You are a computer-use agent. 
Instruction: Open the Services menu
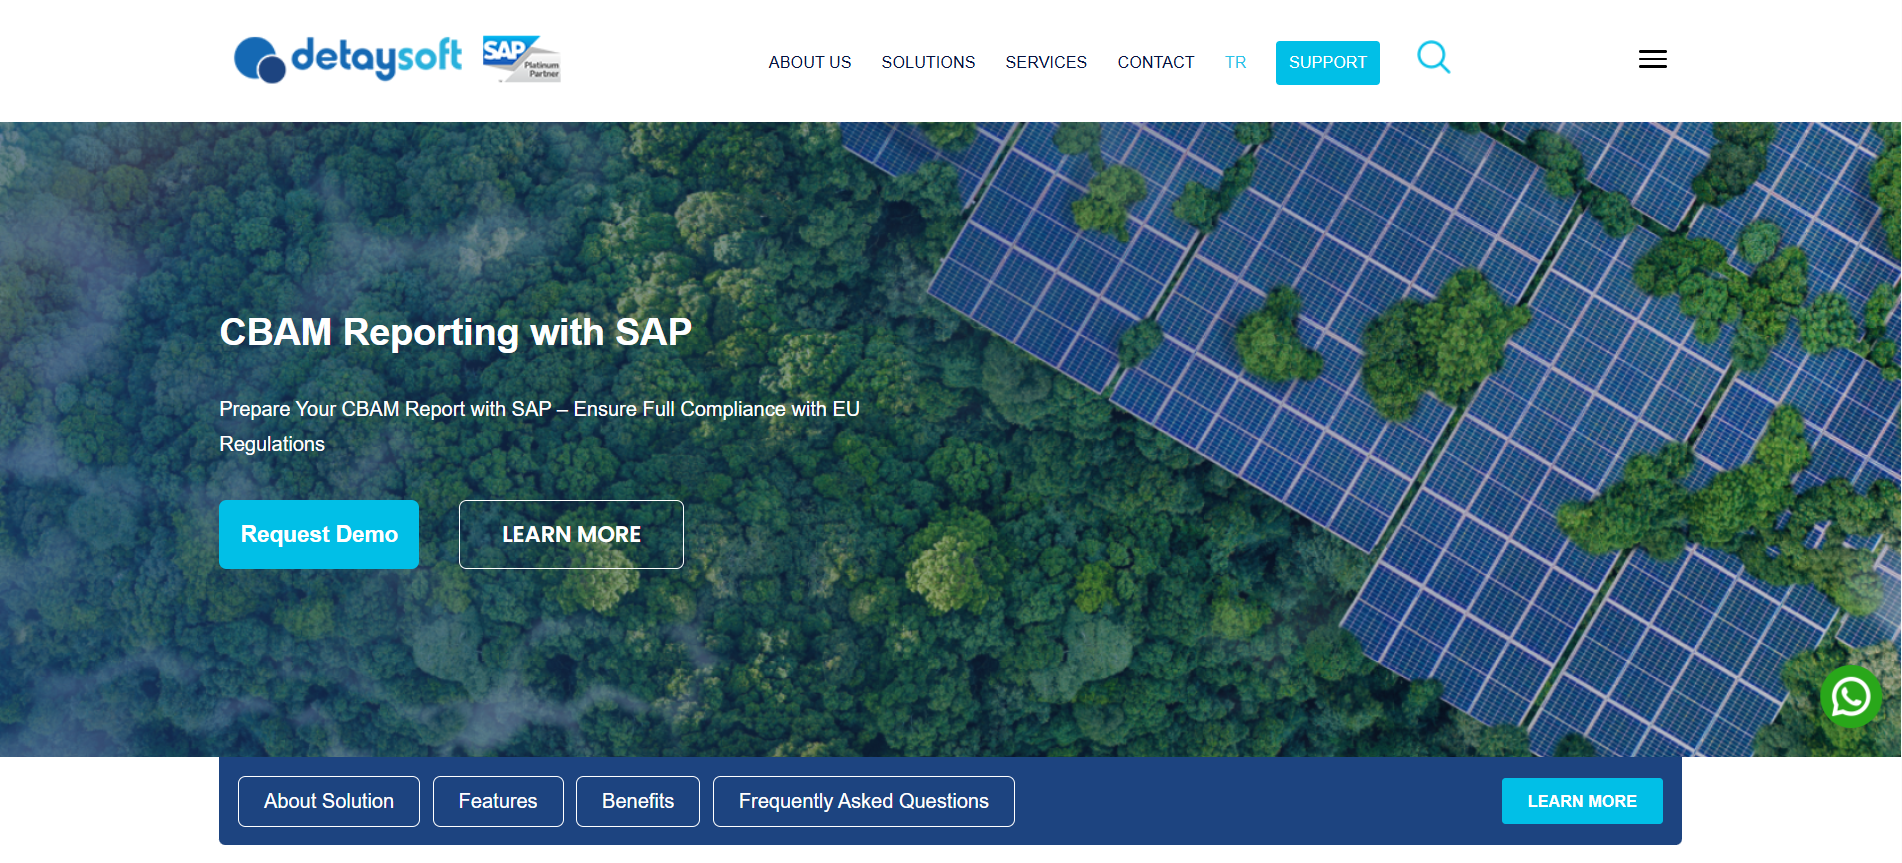(x=1046, y=62)
